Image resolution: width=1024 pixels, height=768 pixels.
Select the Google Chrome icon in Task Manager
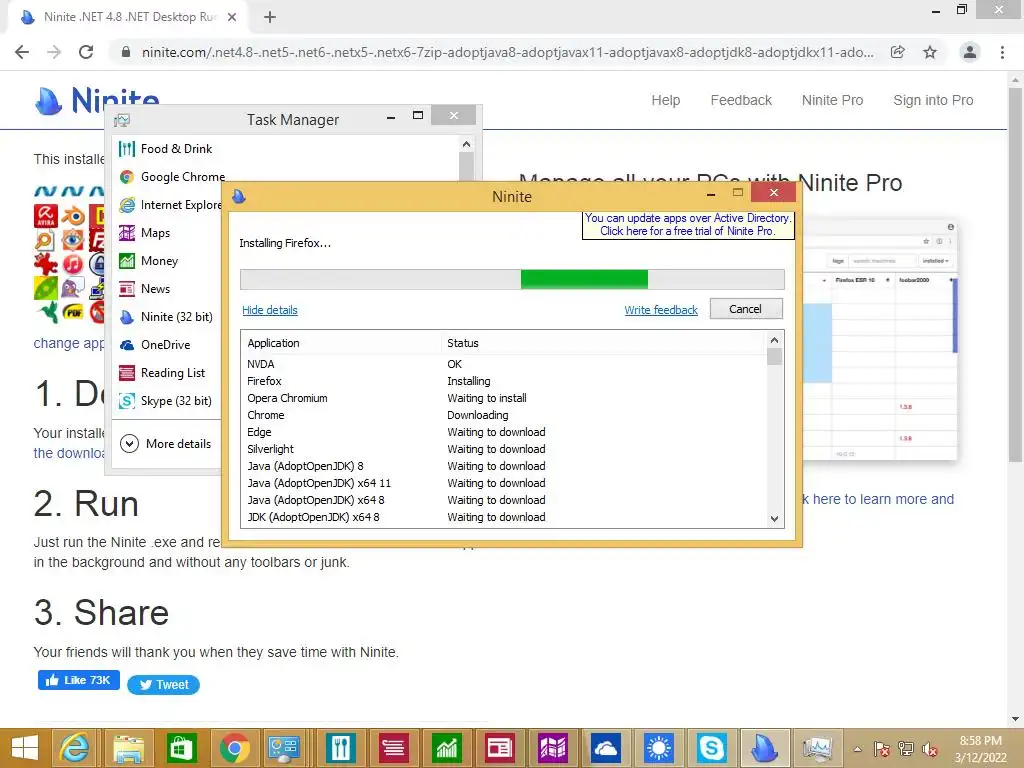127,177
